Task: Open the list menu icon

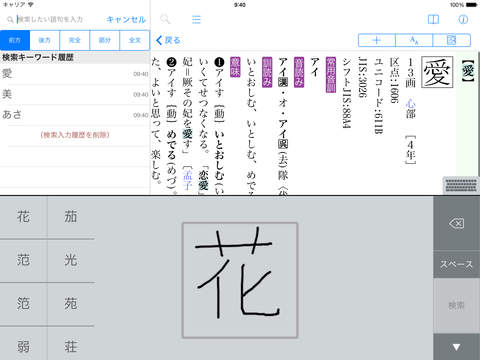Action: point(196,19)
